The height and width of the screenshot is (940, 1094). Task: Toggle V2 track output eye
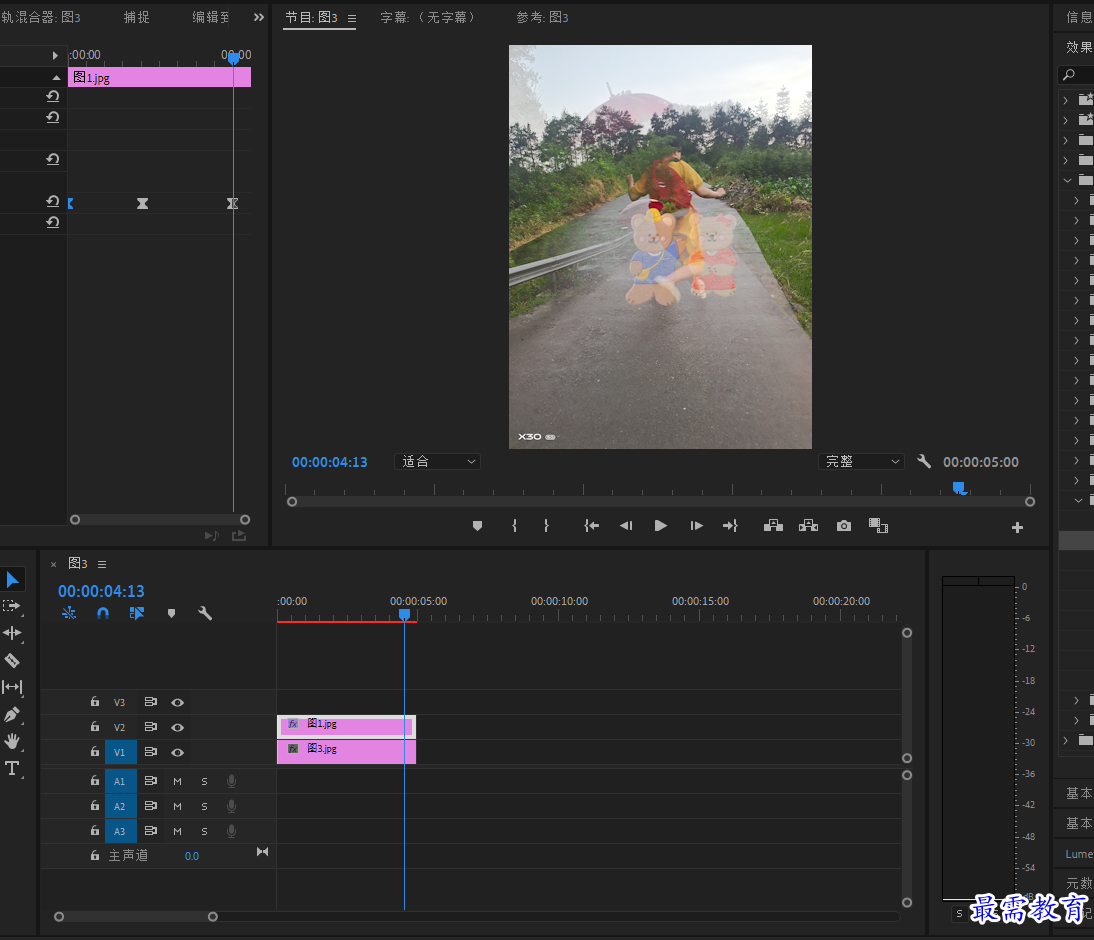coord(177,728)
